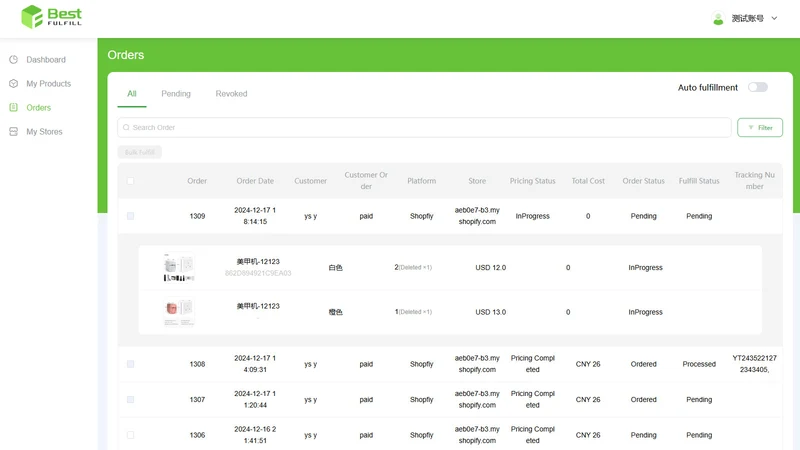The height and width of the screenshot is (450, 800).
Task: Click the USD 12.0 price
Action: click(x=491, y=268)
